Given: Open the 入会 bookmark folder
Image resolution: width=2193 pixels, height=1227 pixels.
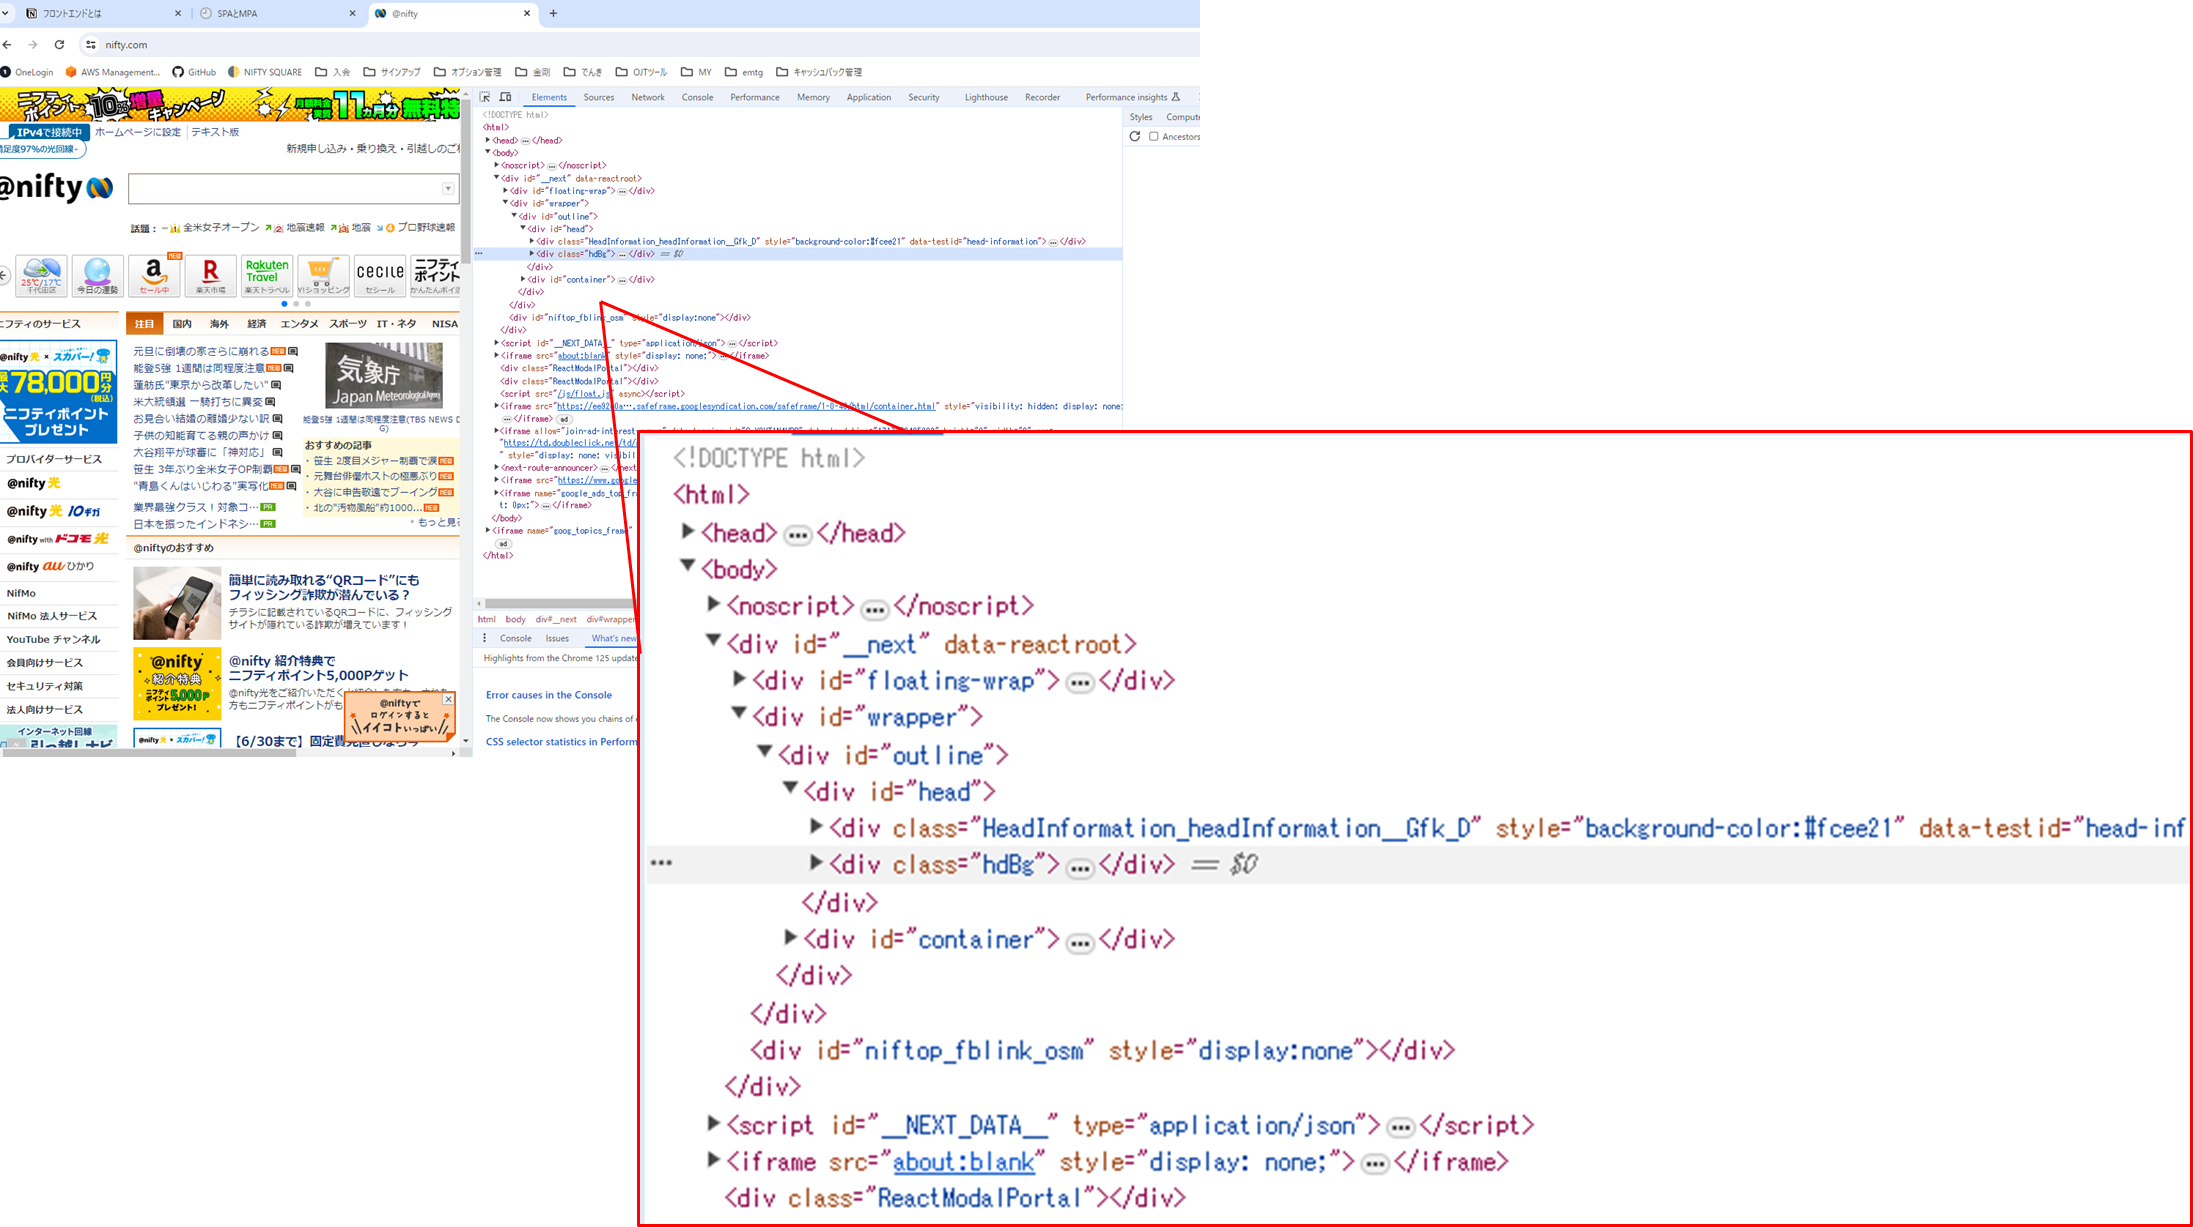Looking at the screenshot, I should tap(333, 72).
